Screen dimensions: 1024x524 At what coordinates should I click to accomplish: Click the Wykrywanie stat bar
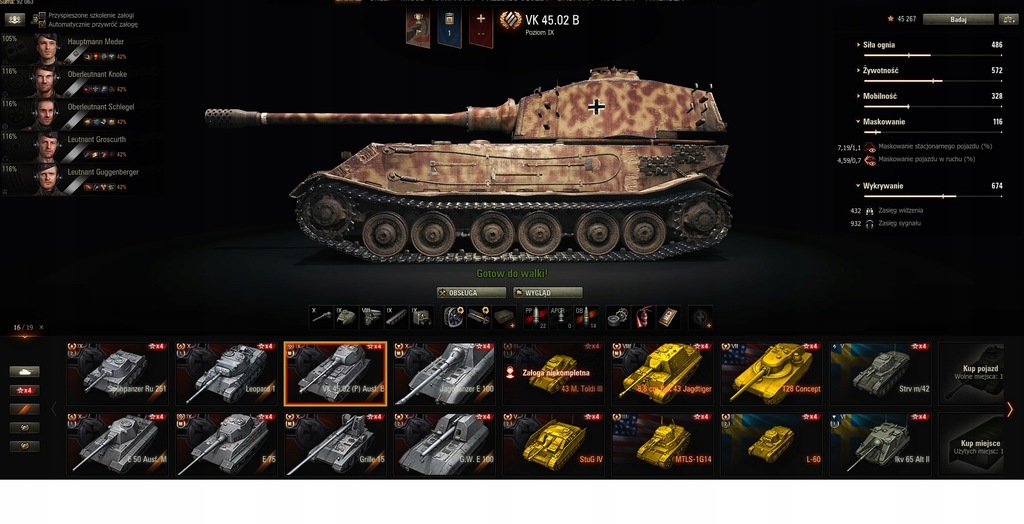click(933, 195)
